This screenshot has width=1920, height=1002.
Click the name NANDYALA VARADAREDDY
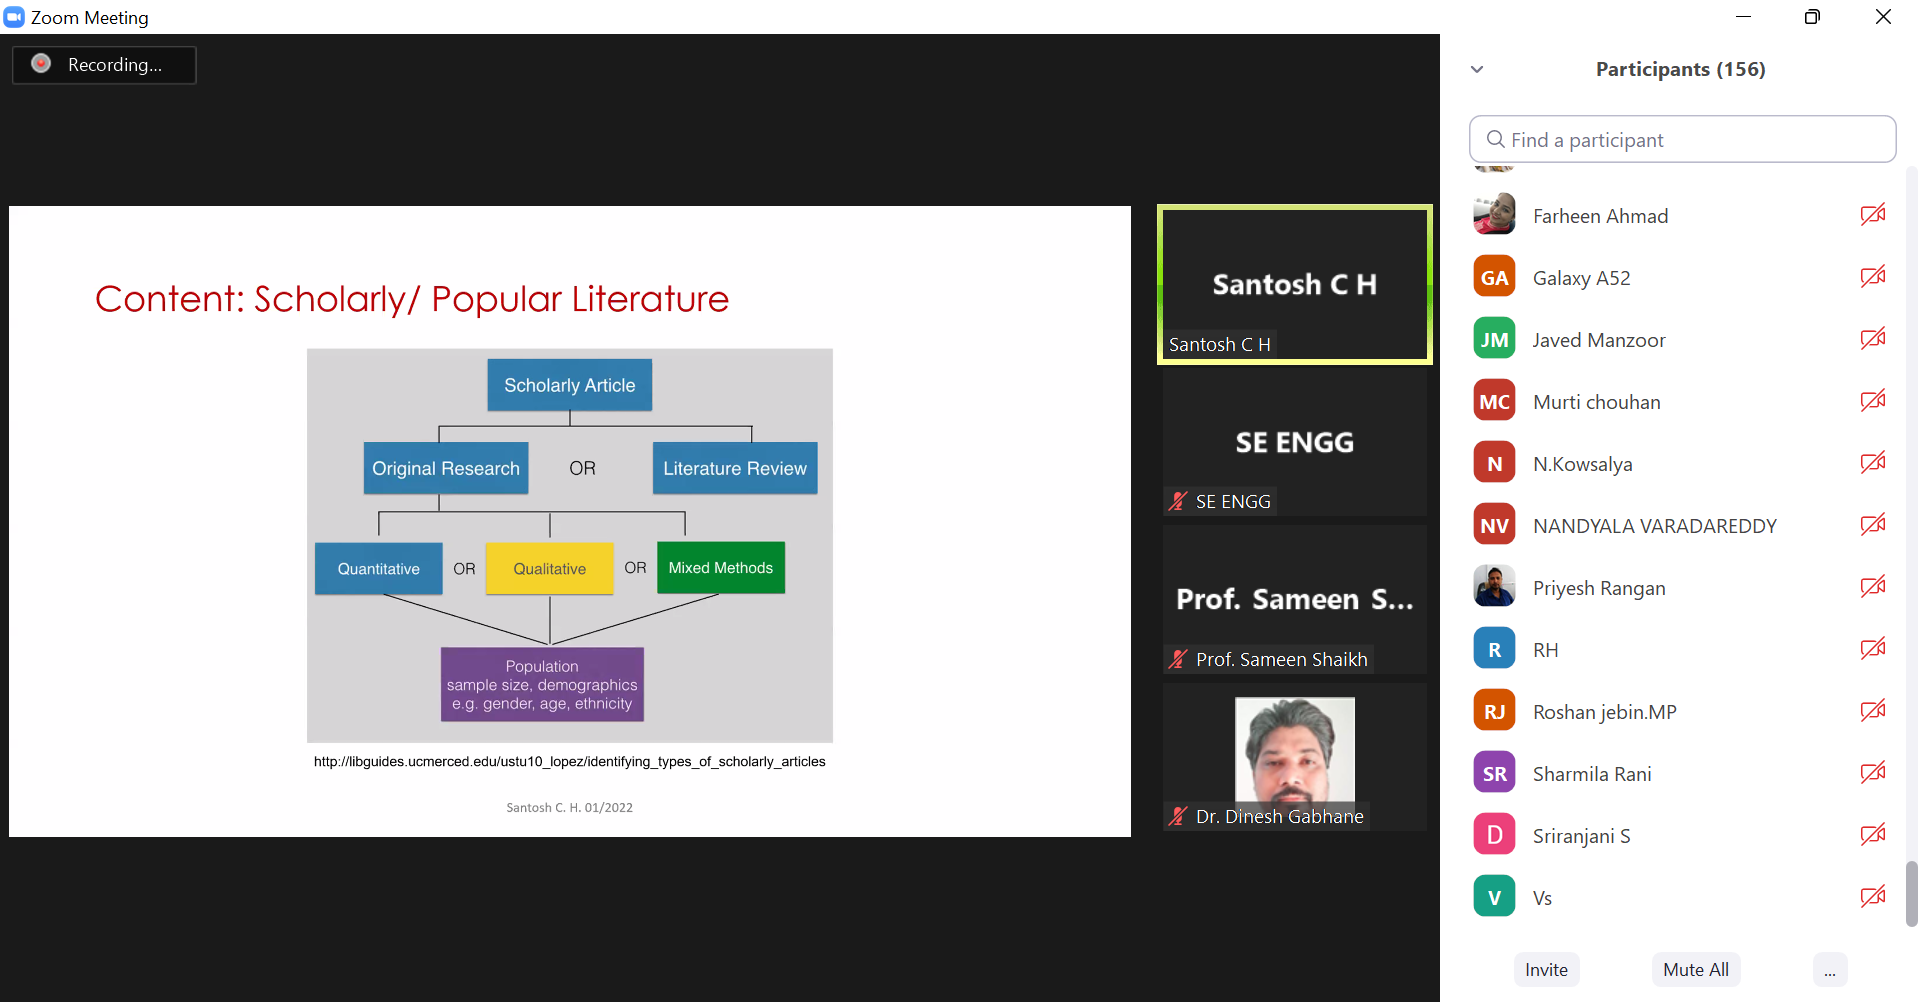pyautogui.click(x=1655, y=526)
